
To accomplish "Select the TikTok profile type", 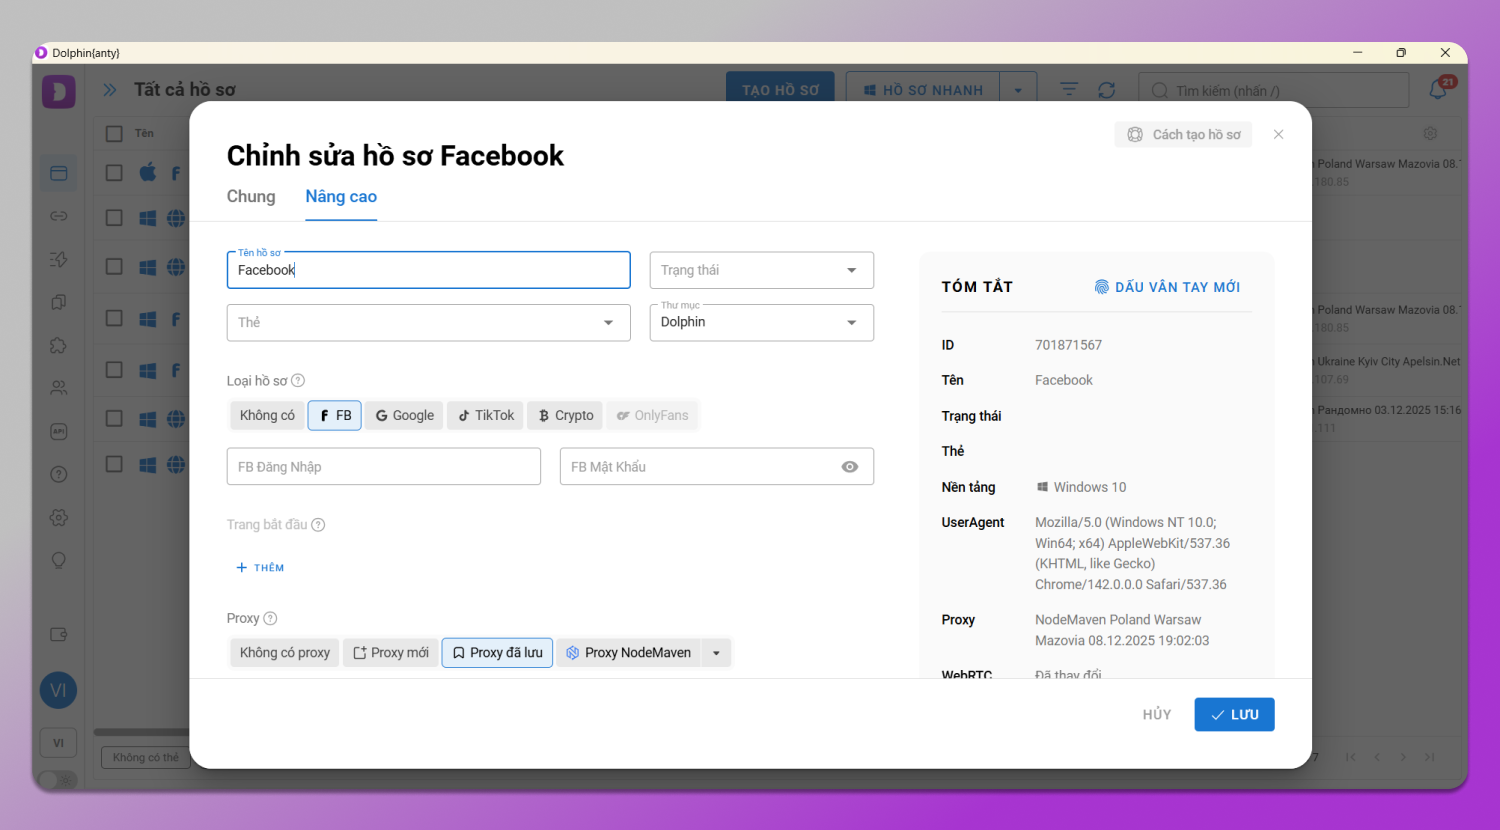I will coord(486,415).
